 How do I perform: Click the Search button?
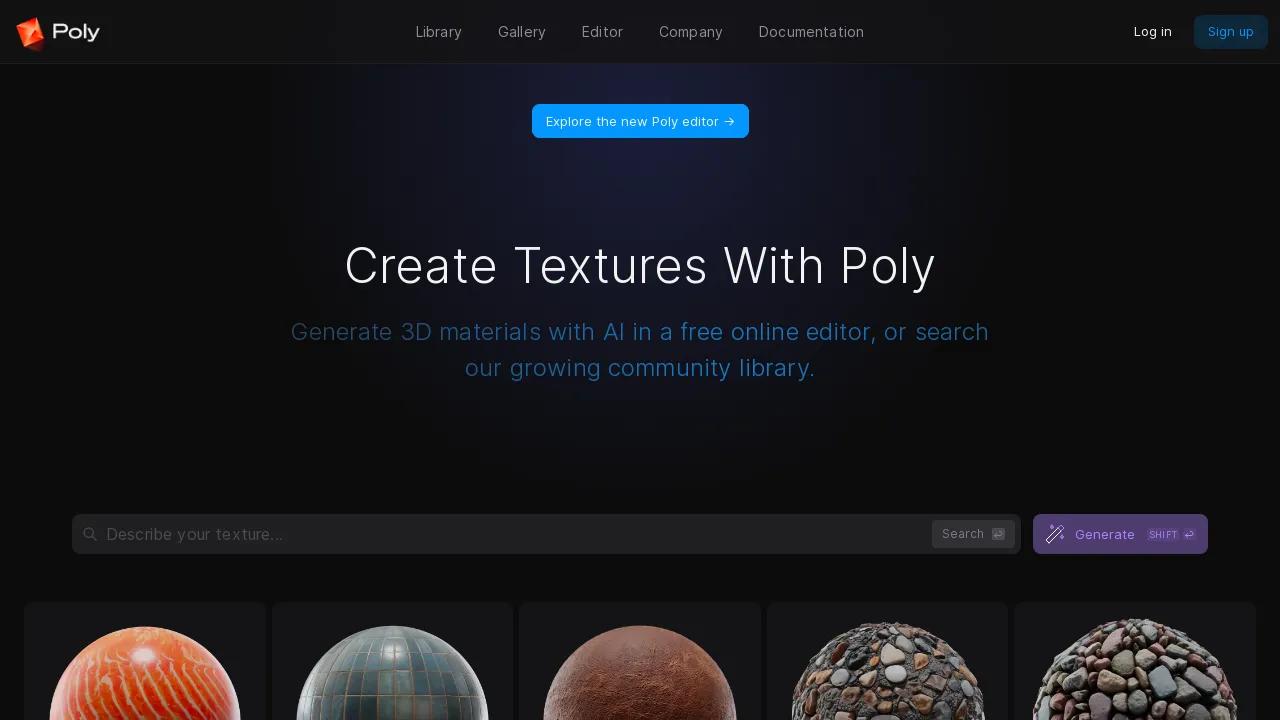[973, 534]
